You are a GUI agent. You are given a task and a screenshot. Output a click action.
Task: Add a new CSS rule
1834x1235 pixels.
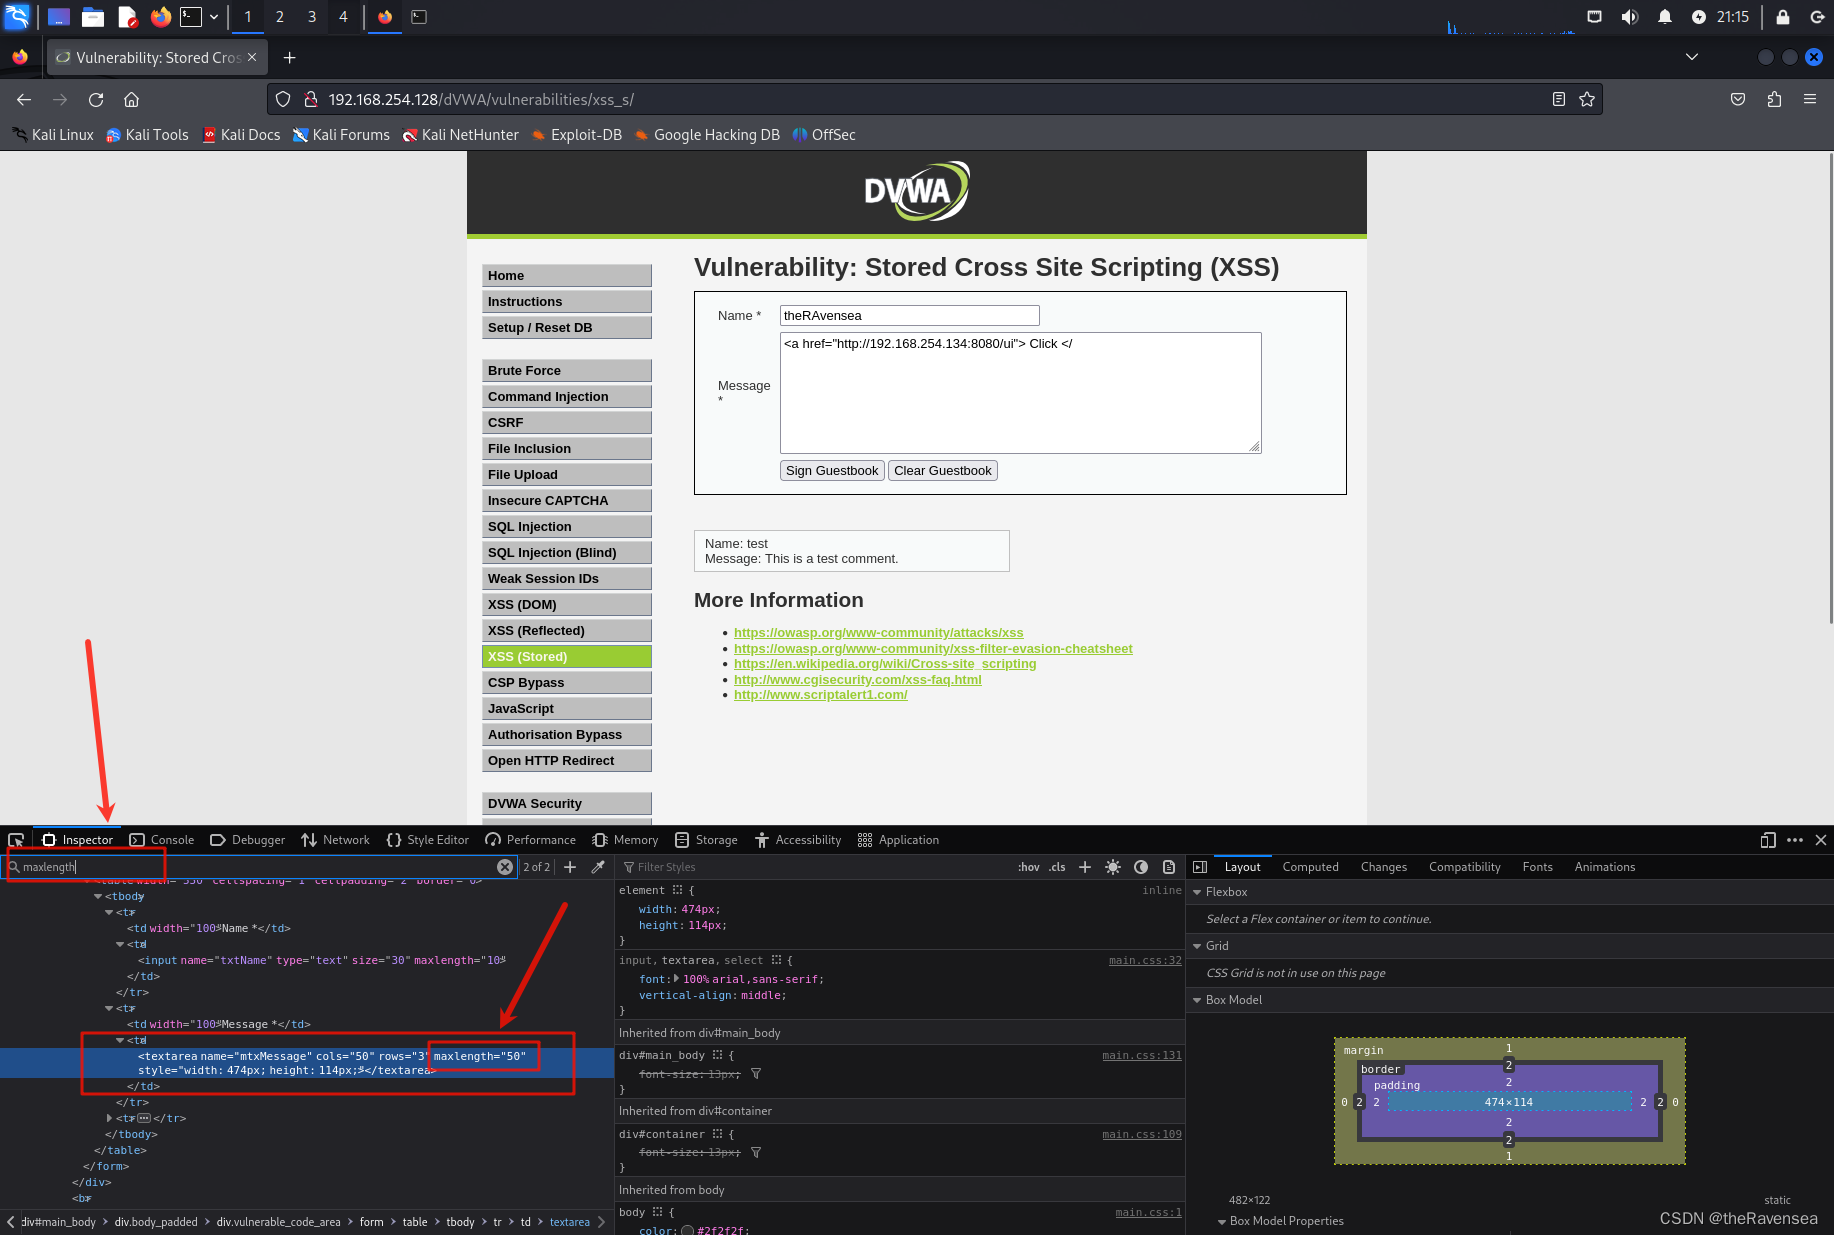(1085, 867)
